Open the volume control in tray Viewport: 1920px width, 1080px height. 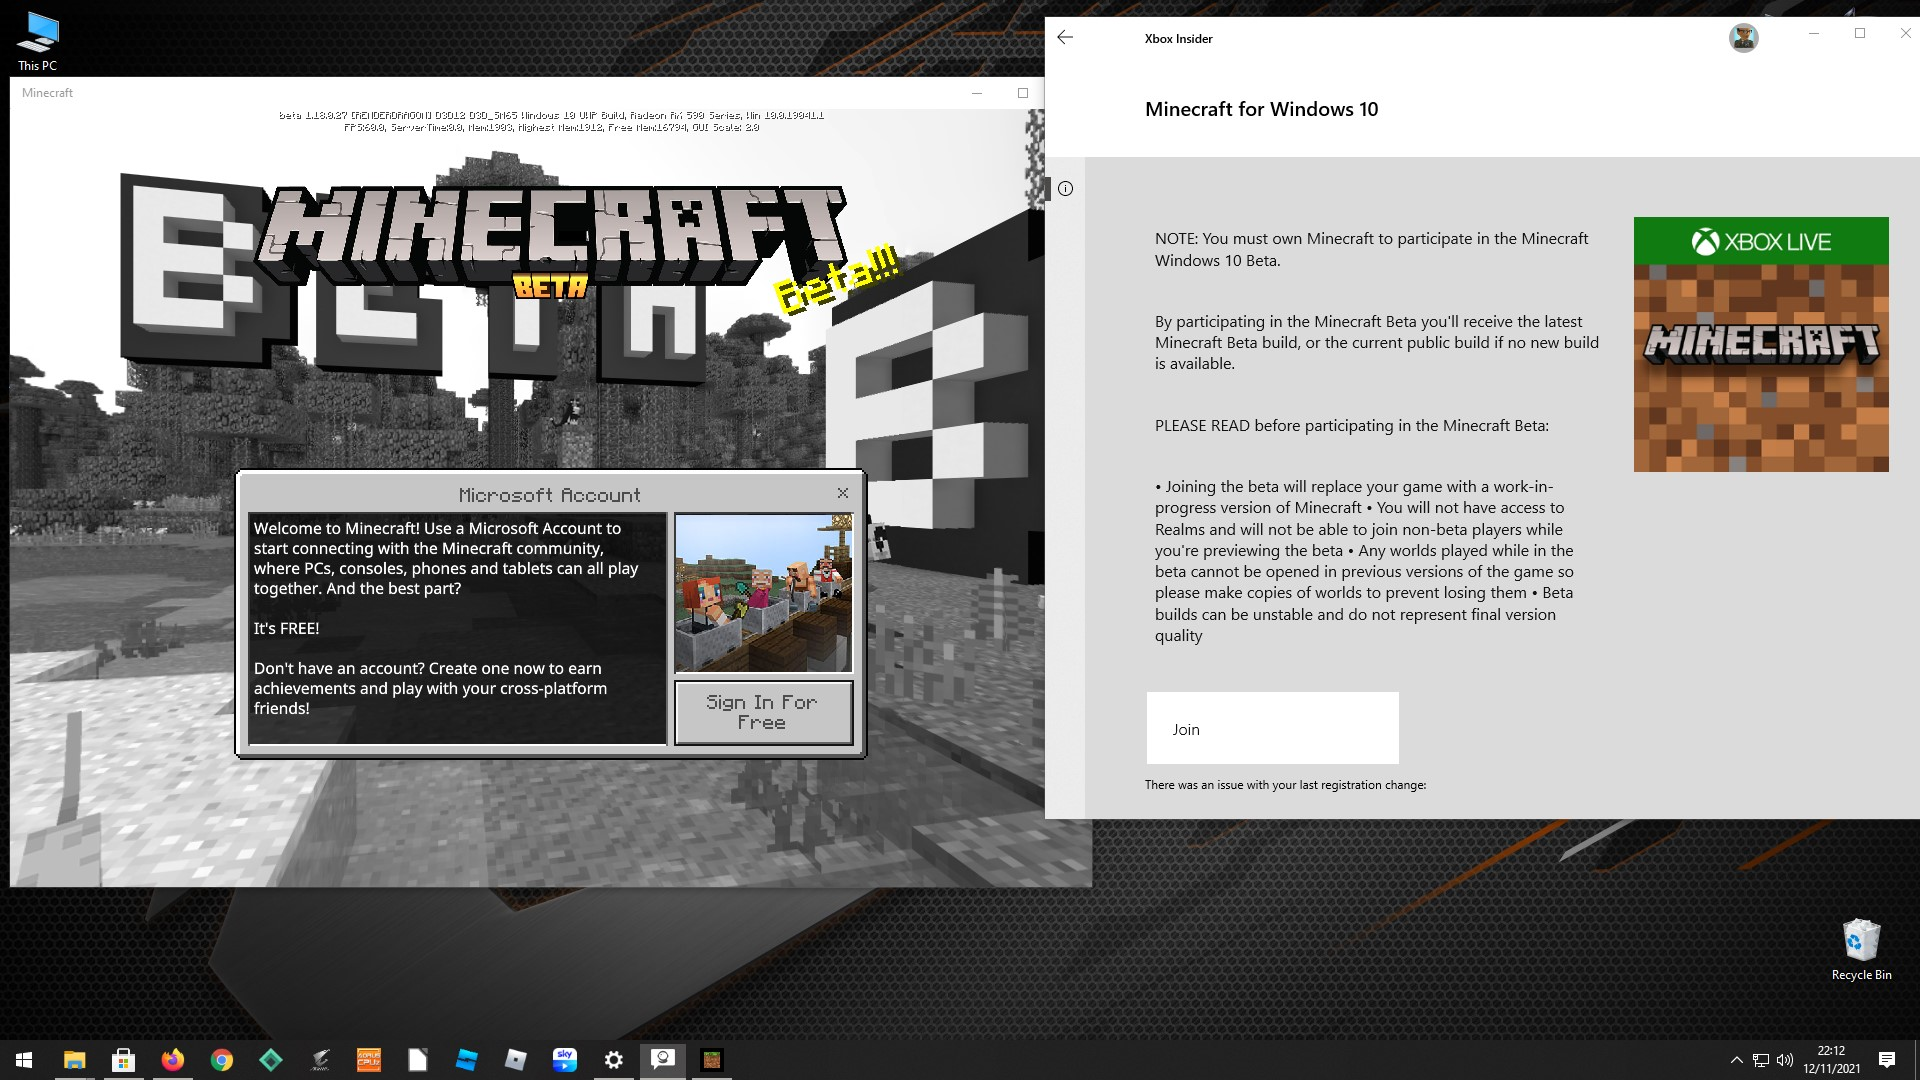tap(1785, 1060)
